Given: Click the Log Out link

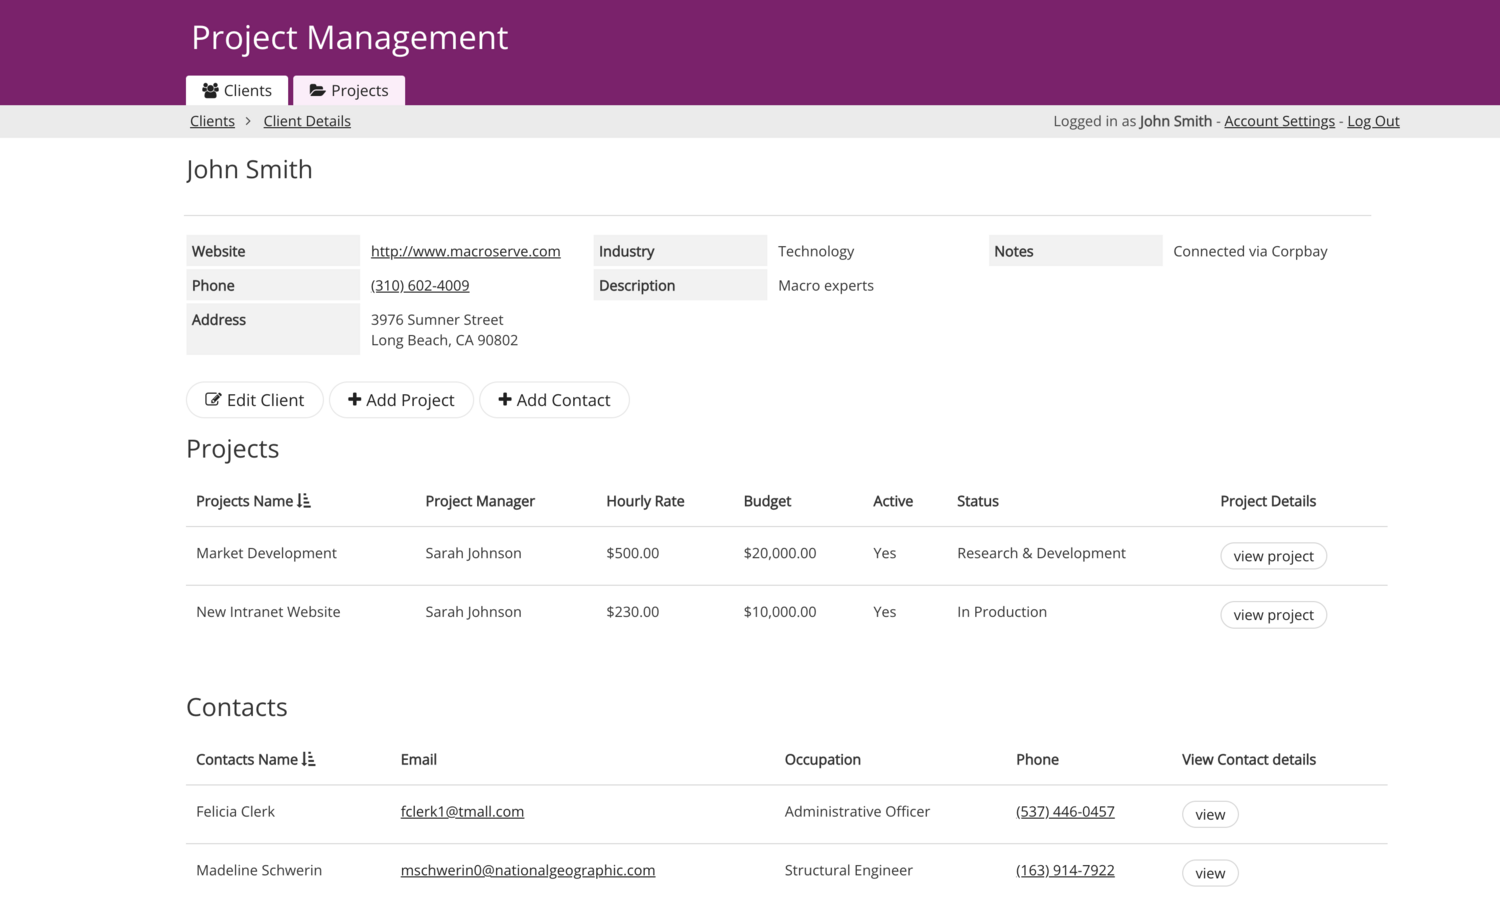Looking at the screenshot, I should (x=1372, y=120).
